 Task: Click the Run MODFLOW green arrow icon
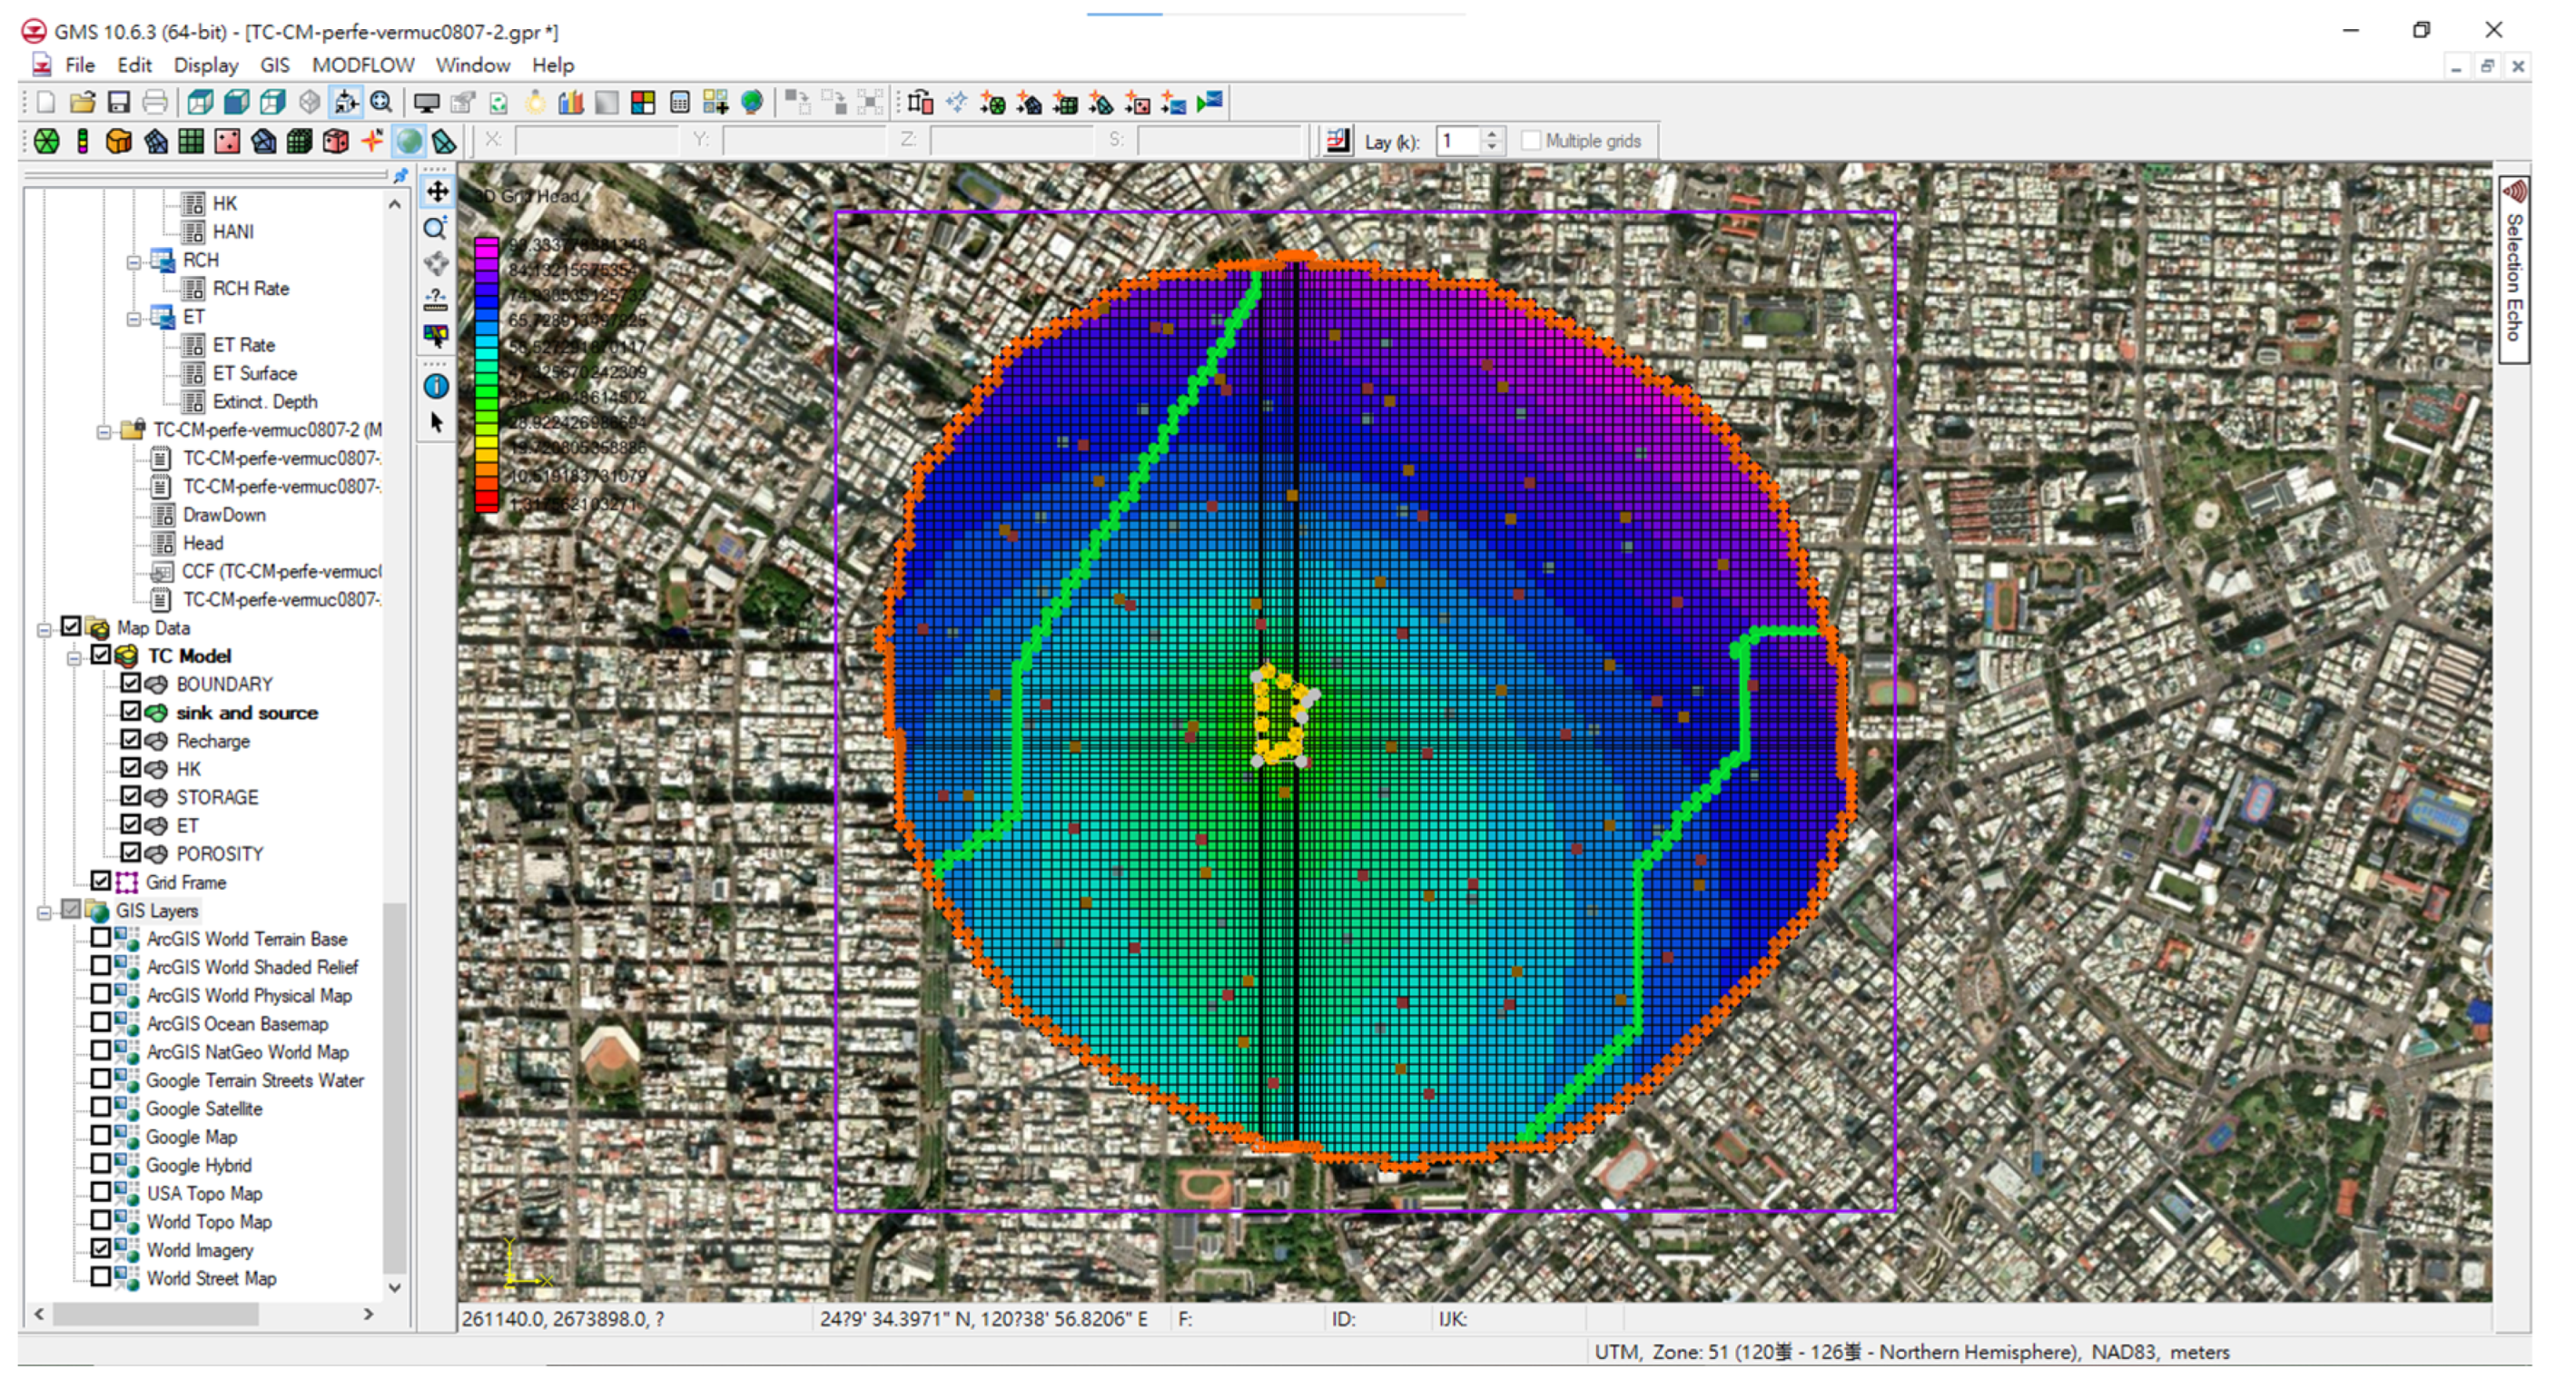[x=1209, y=102]
